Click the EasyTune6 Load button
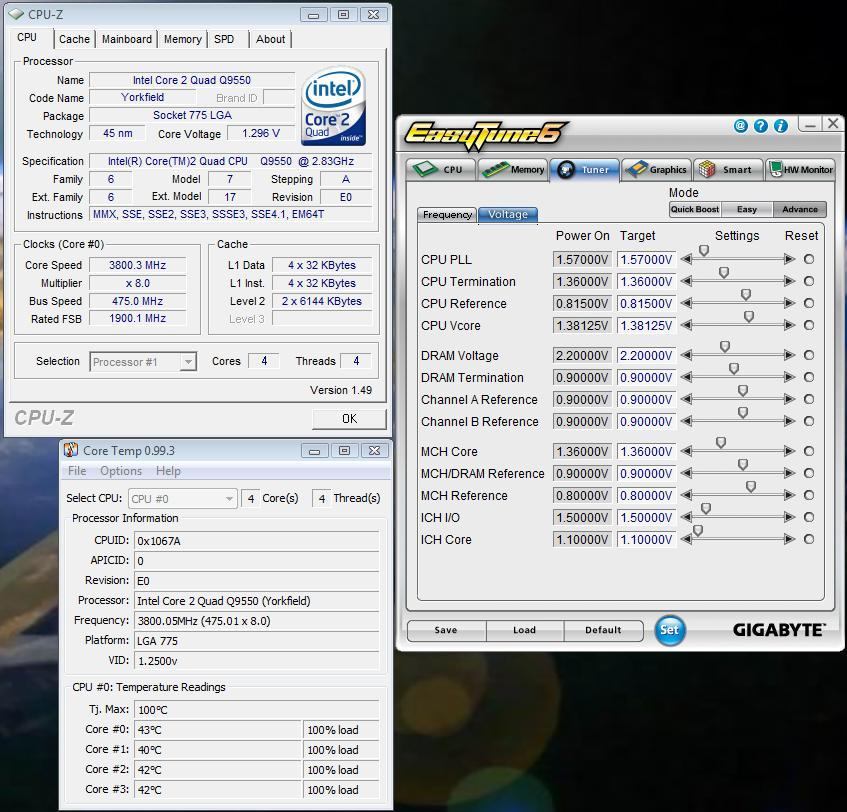Viewport: 847px width, 812px height. coord(525,630)
